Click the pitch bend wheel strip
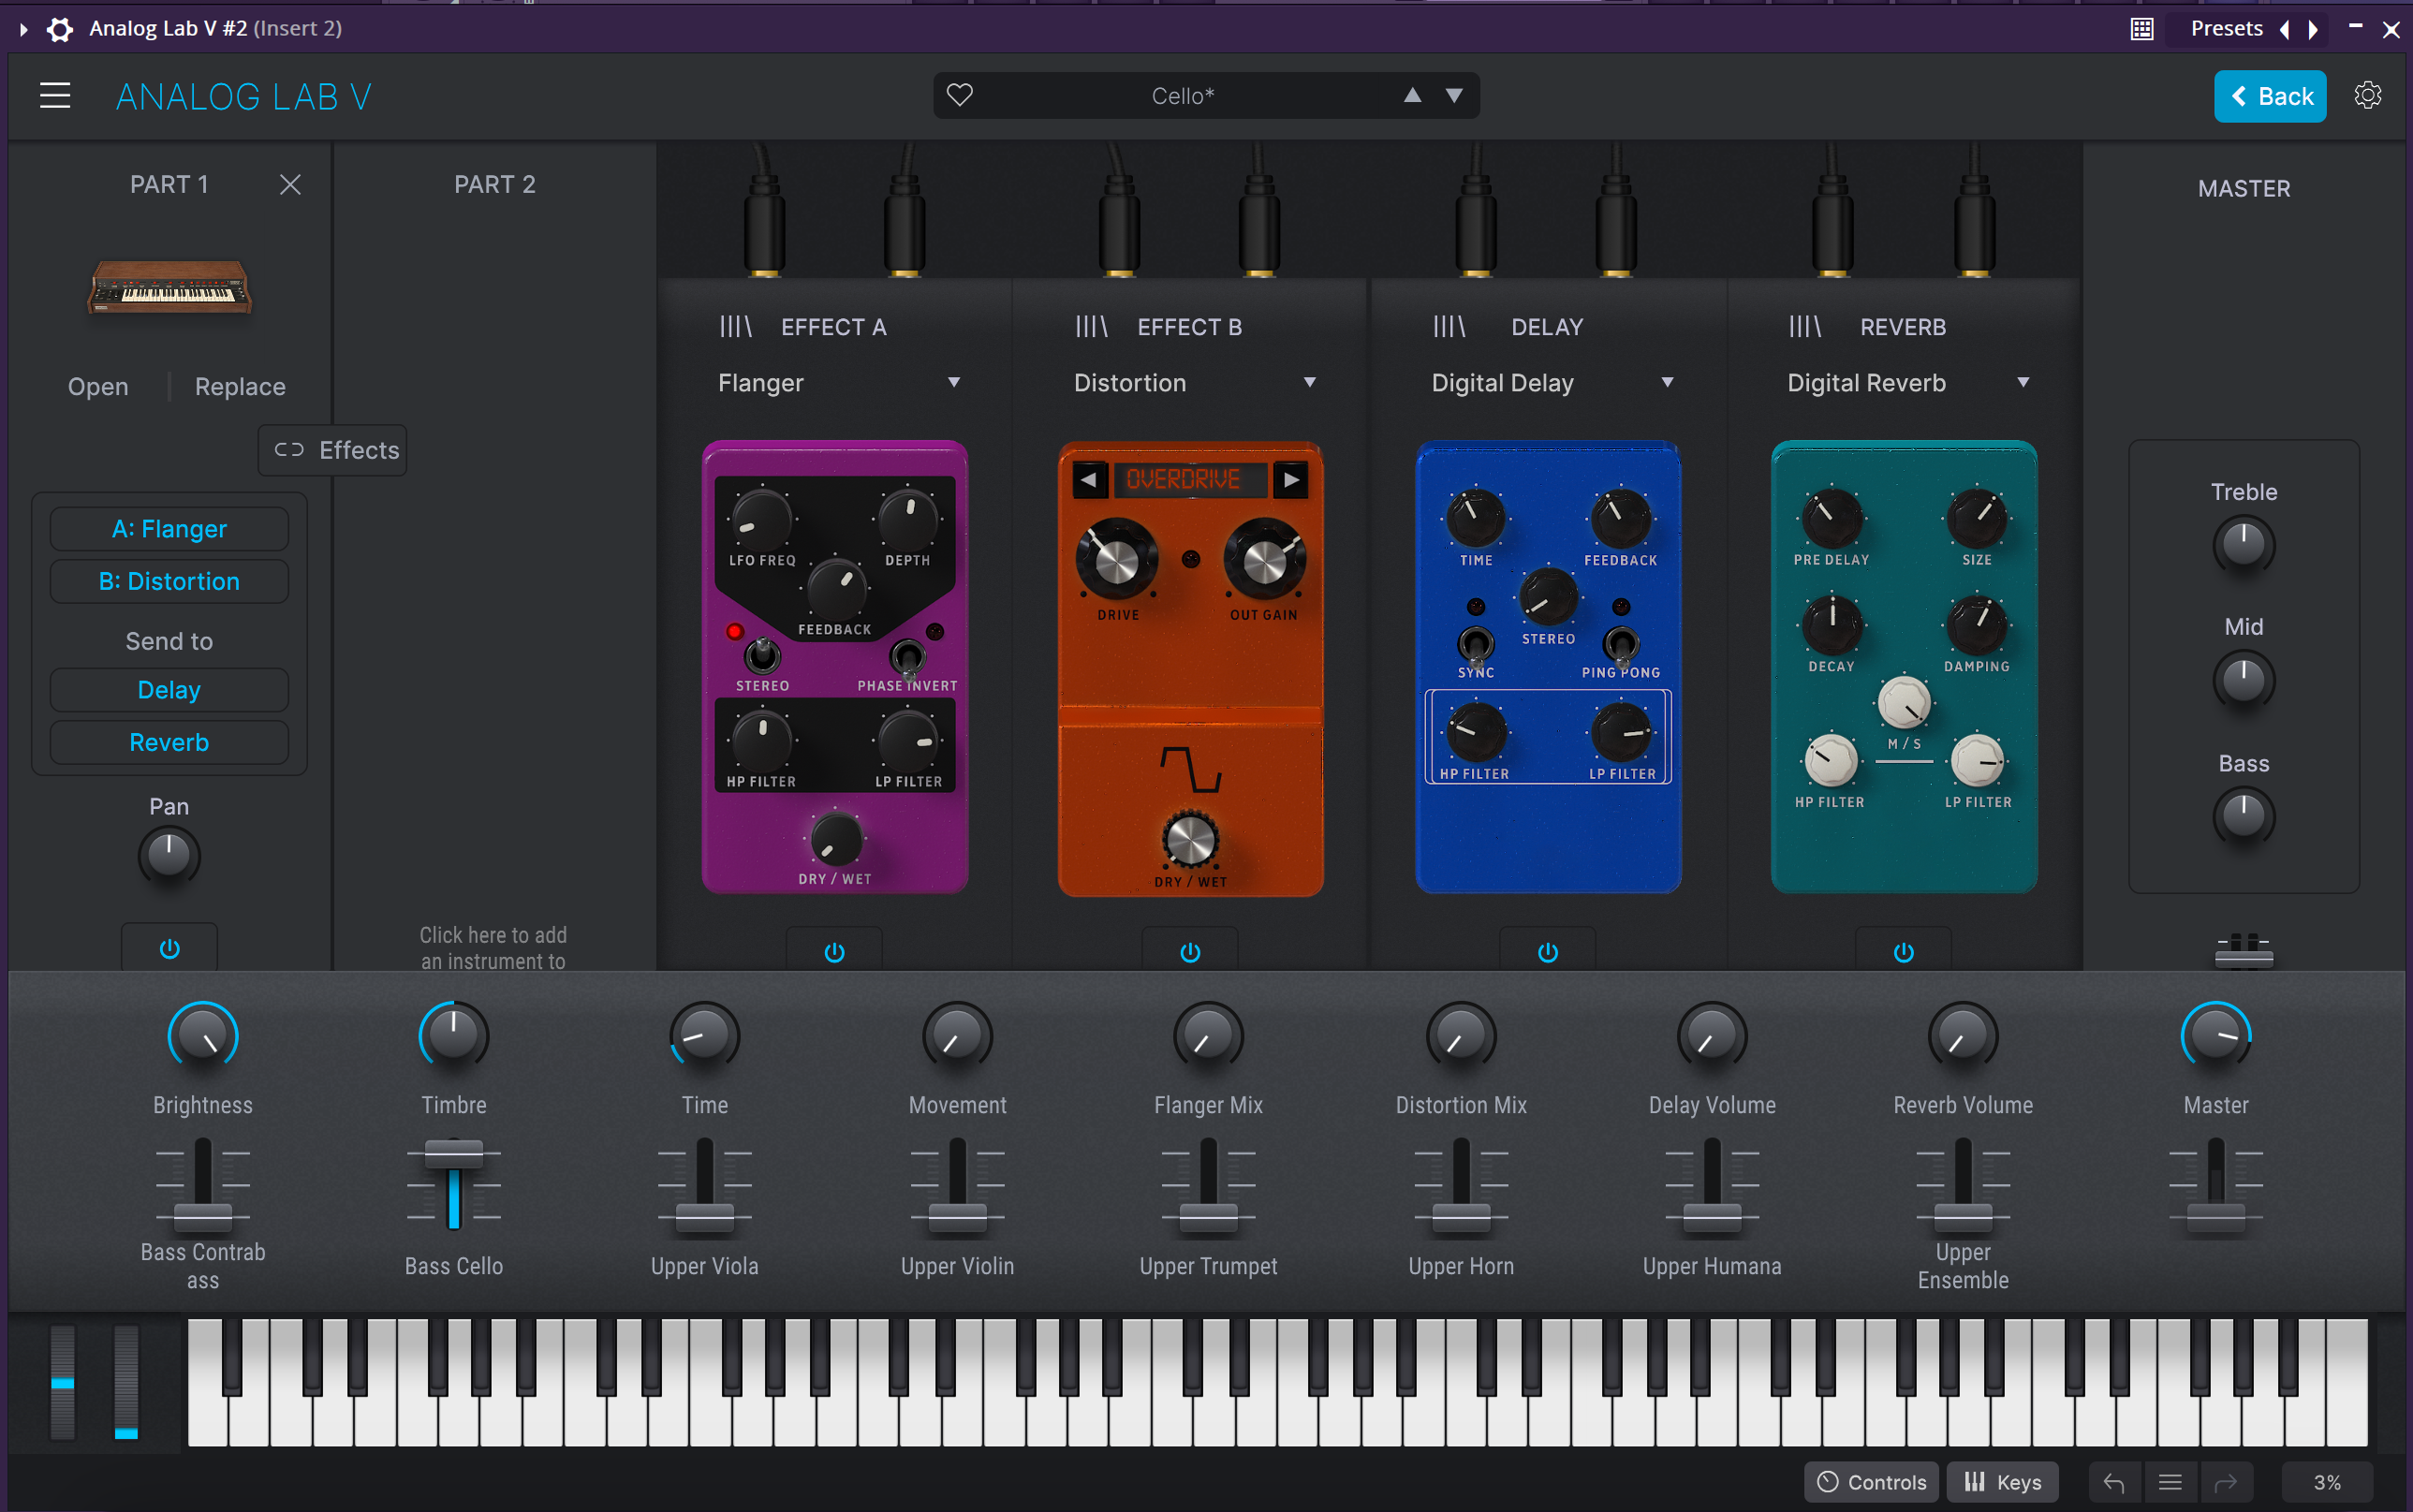Image resolution: width=2413 pixels, height=1512 pixels. [62, 1382]
